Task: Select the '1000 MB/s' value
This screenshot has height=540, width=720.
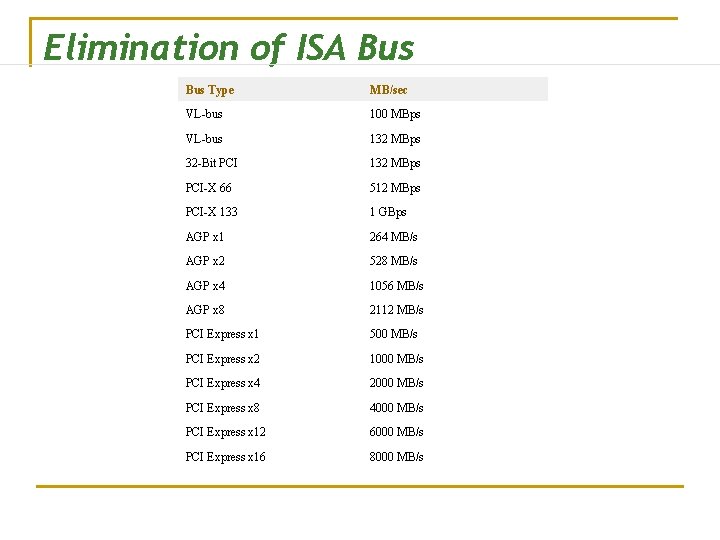Action: point(396,359)
